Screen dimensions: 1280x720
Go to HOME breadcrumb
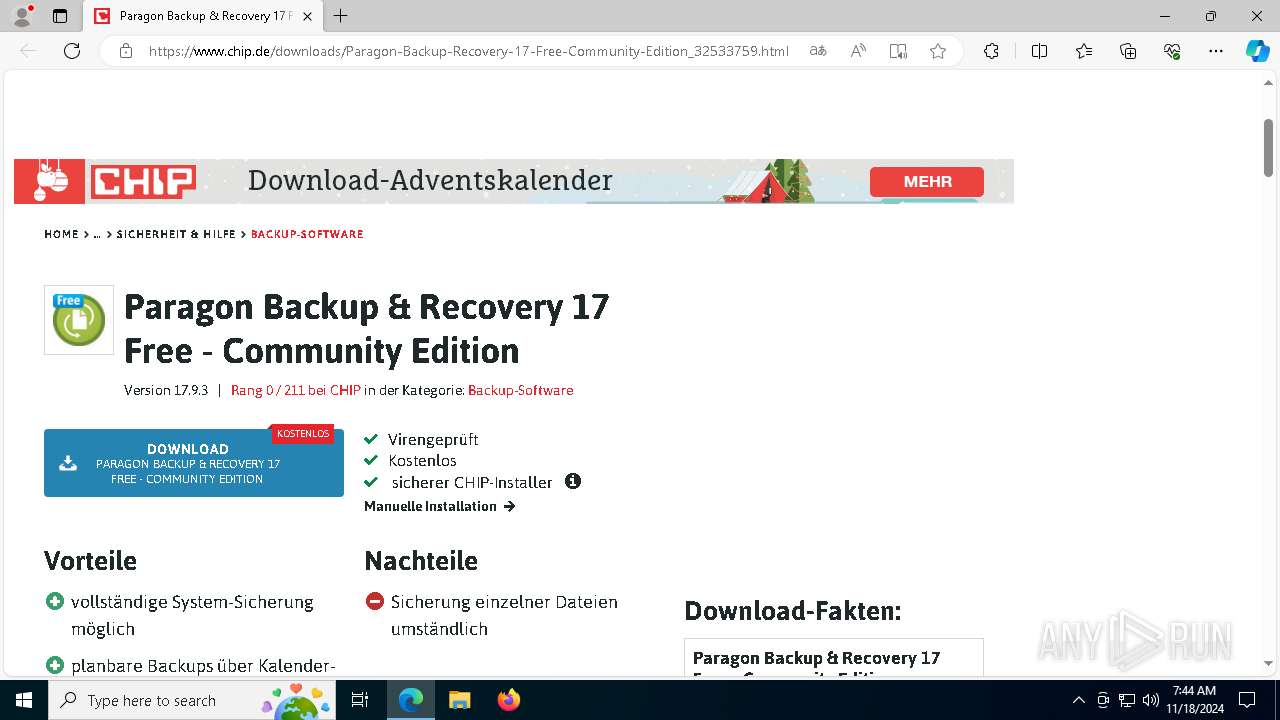tap(61, 234)
